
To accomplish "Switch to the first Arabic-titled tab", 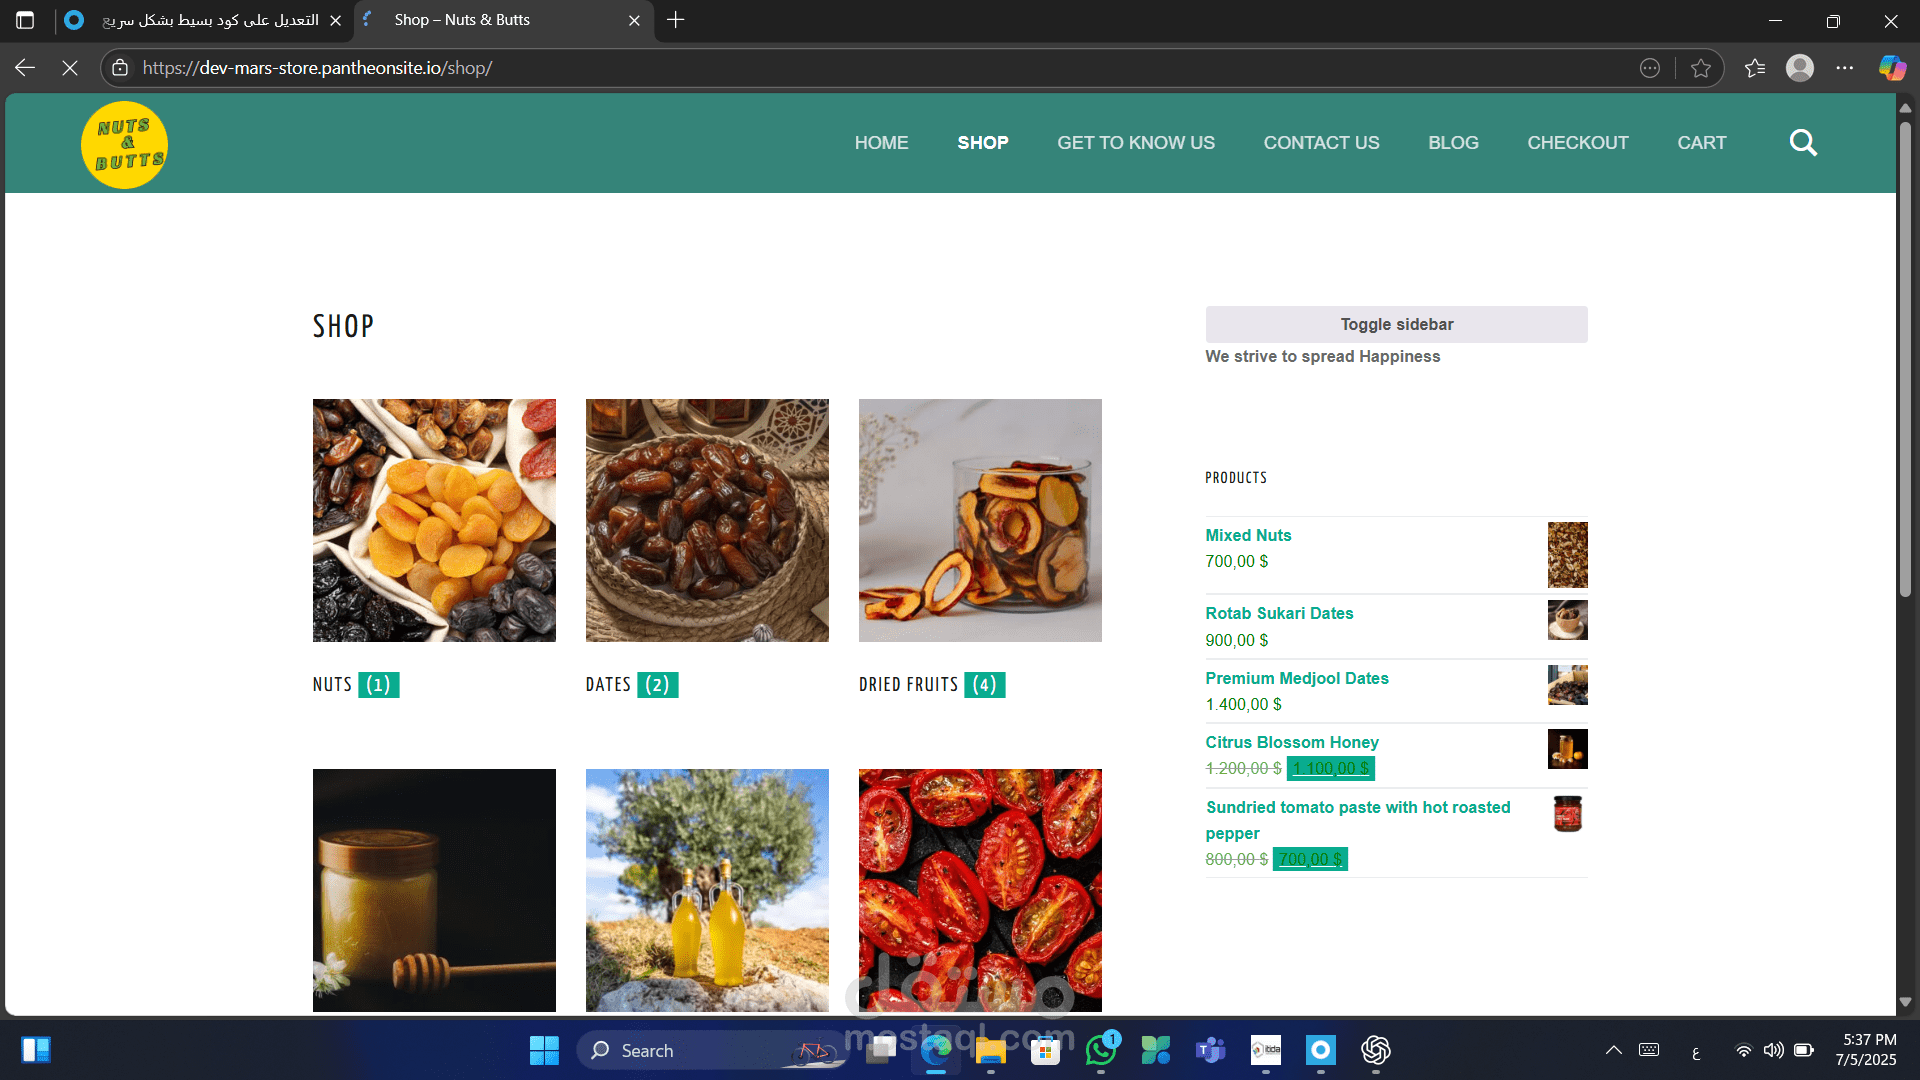I will click(210, 20).
